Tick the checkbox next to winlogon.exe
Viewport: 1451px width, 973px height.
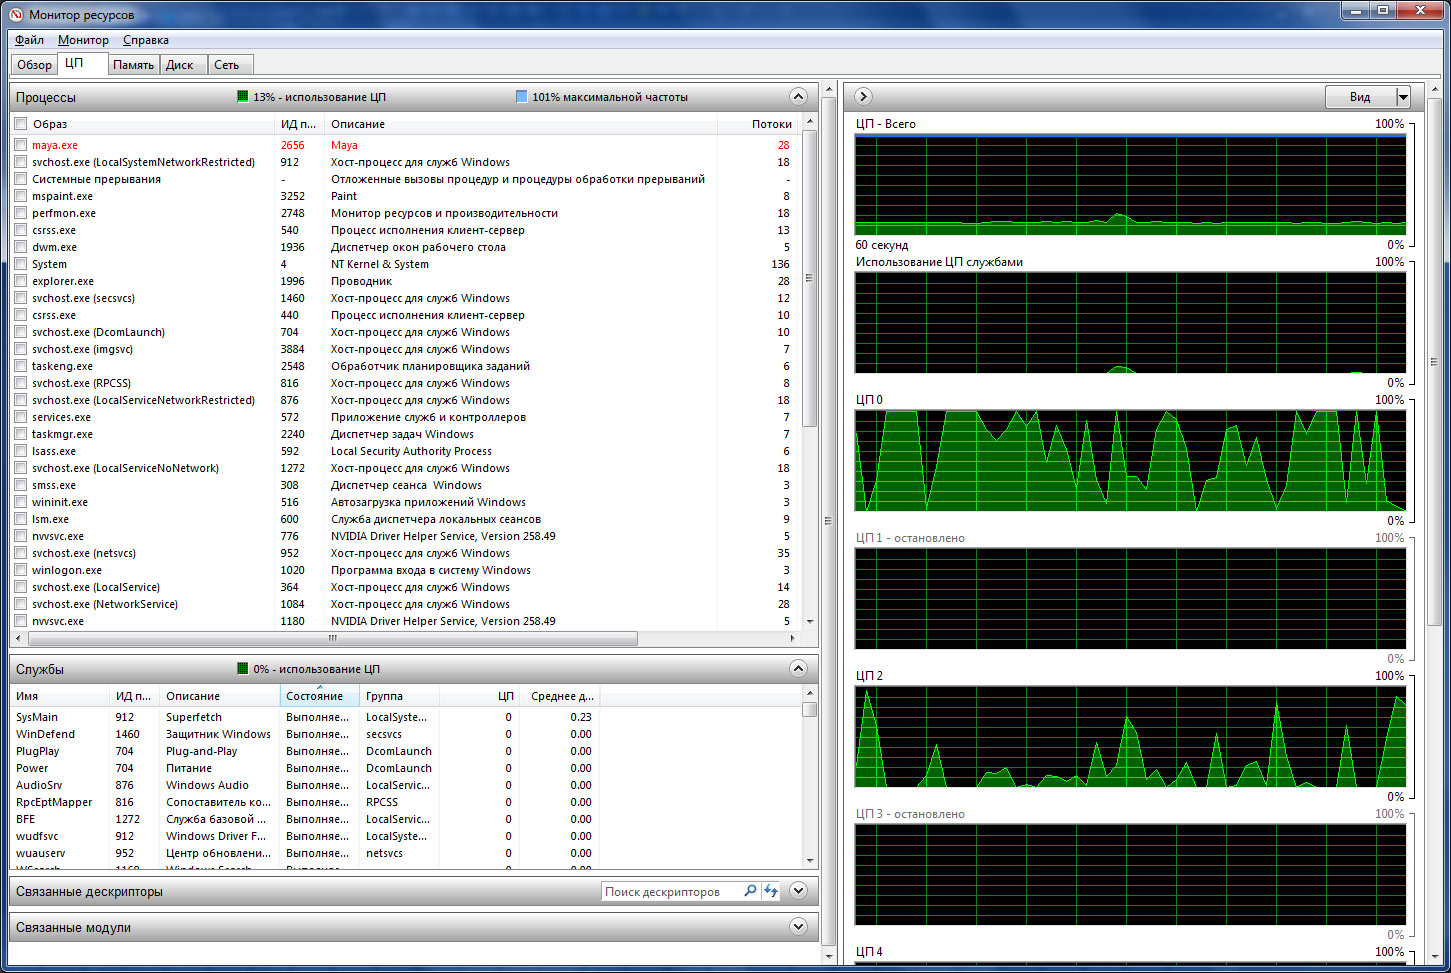[x=21, y=570]
